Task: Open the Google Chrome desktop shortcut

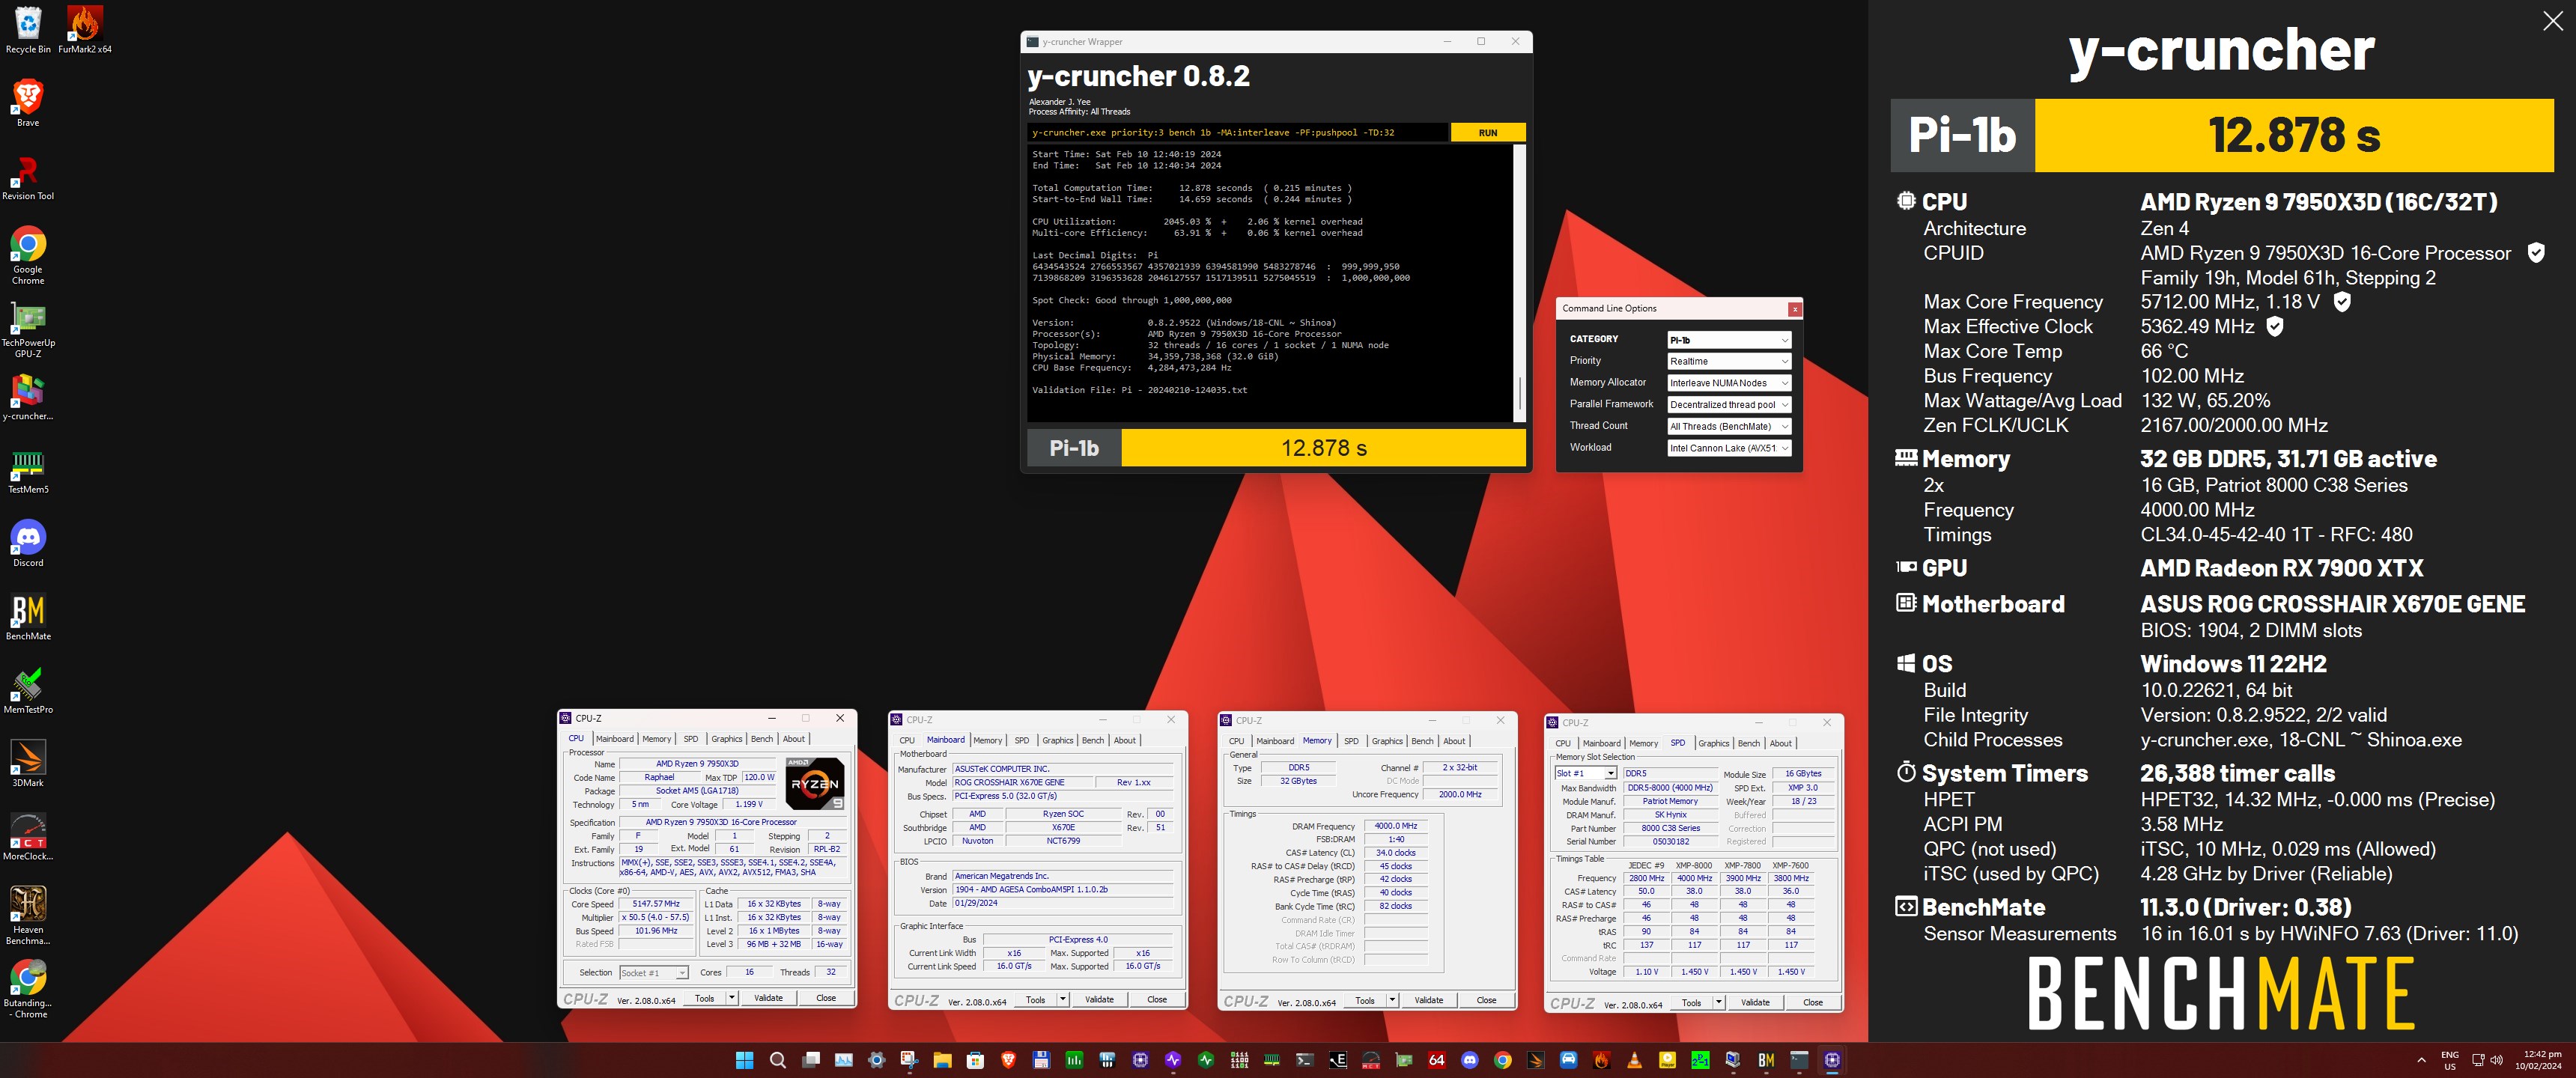Action: (x=28, y=255)
